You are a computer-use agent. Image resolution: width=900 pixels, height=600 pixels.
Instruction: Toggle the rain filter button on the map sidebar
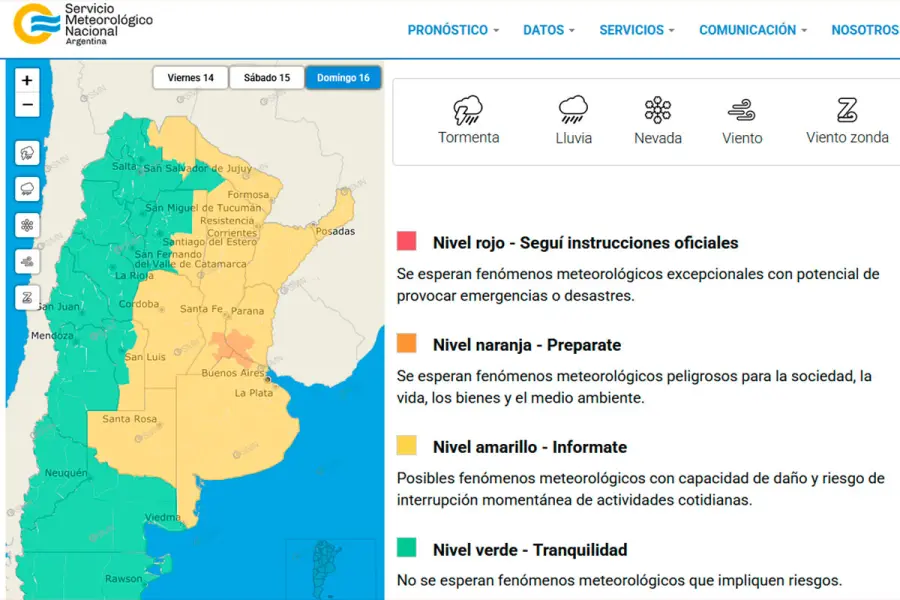coord(27,189)
